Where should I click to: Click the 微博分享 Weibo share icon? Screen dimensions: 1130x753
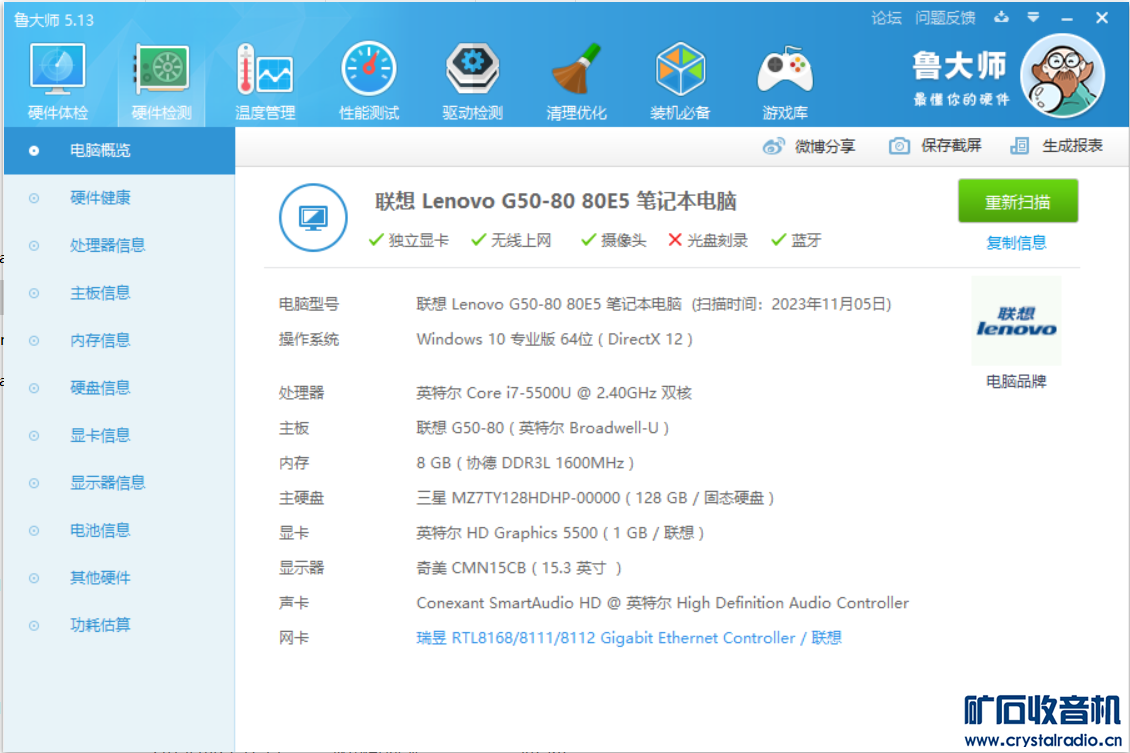(774, 146)
